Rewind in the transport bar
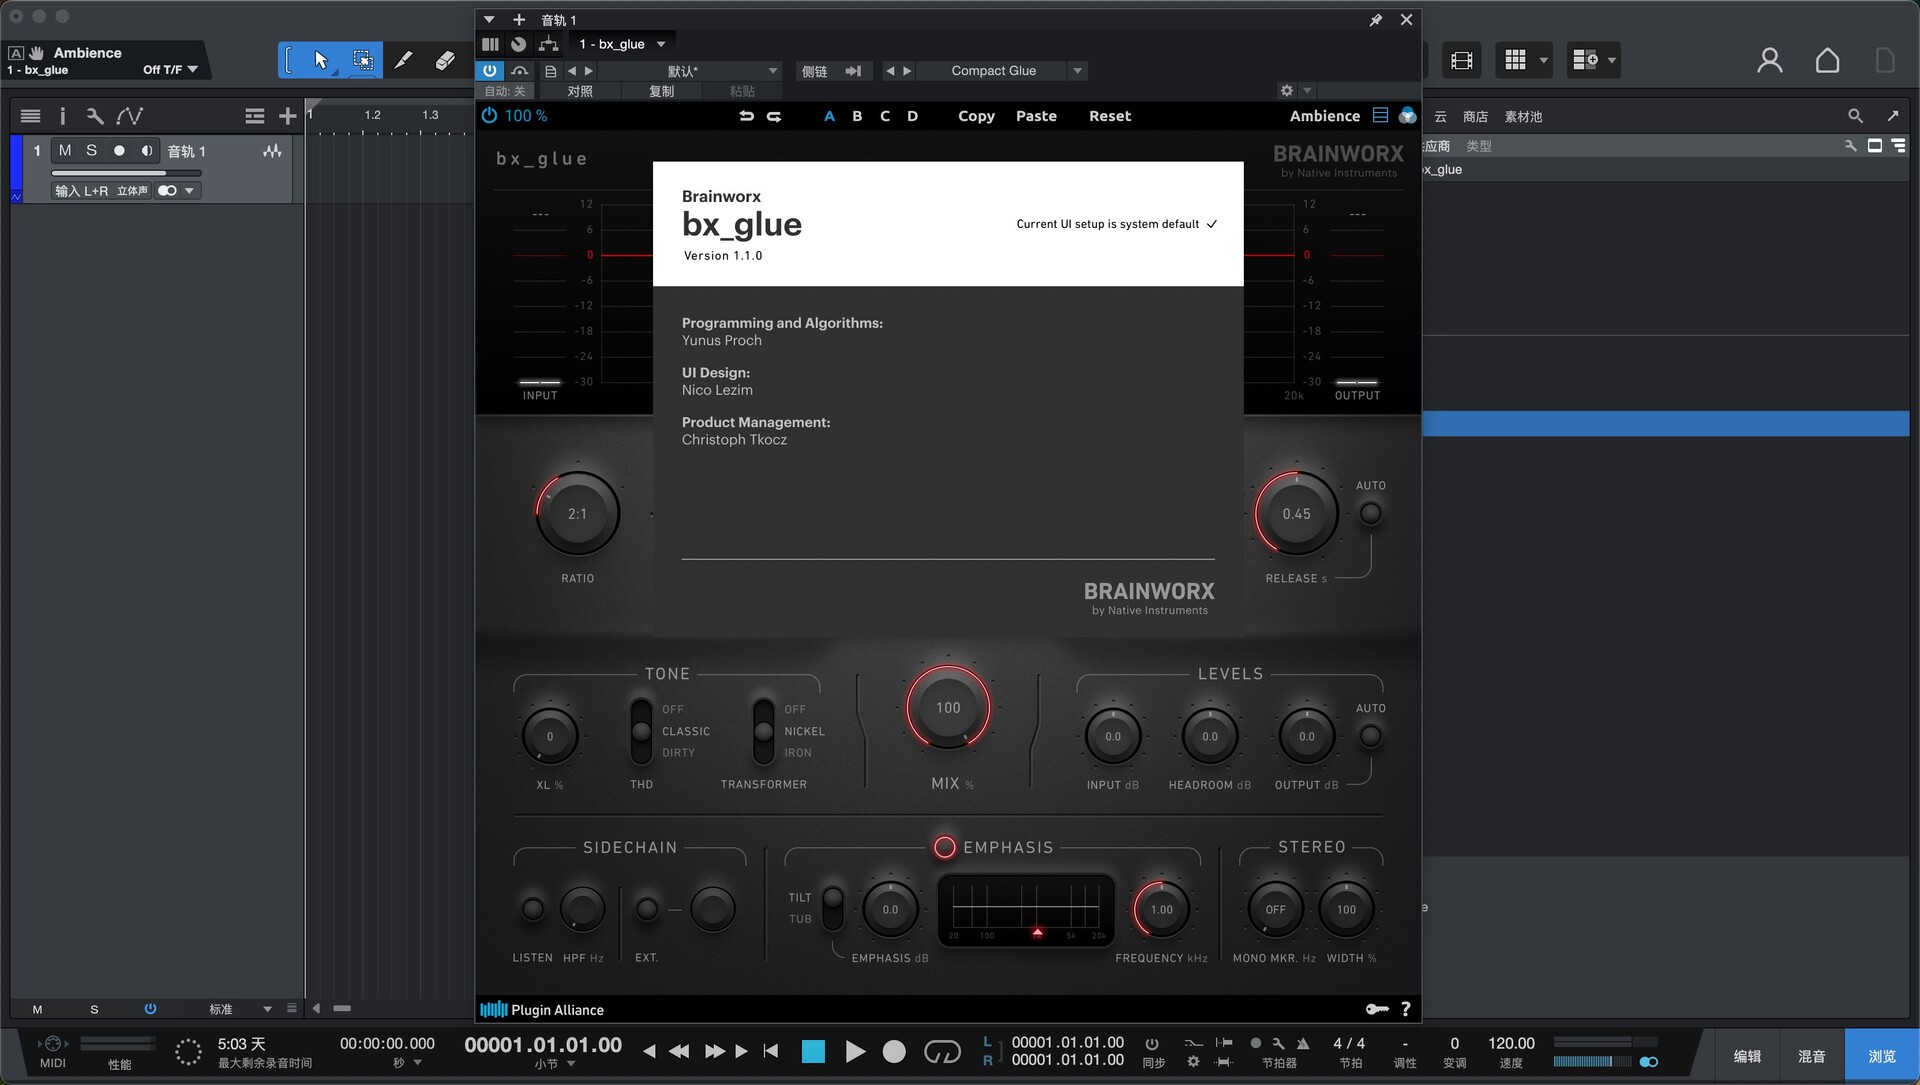This screenshot has height=1085, width=1920. (679, 1051)
